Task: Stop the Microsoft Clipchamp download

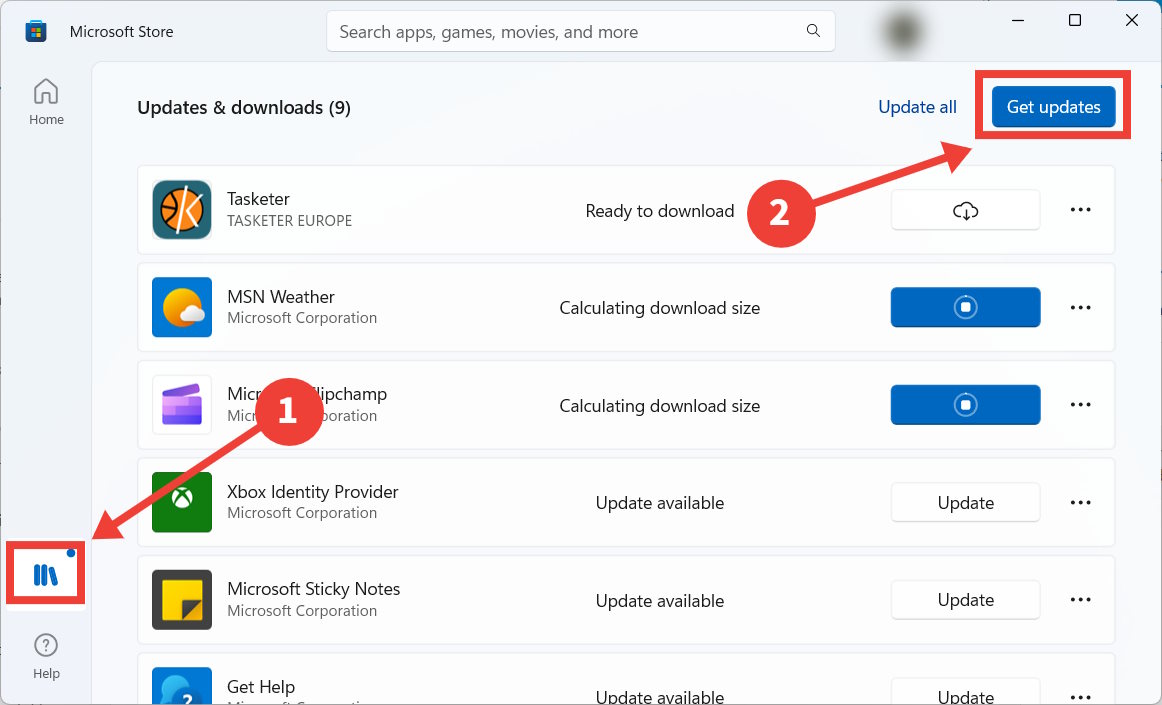Action: click(x=964, y=404)
